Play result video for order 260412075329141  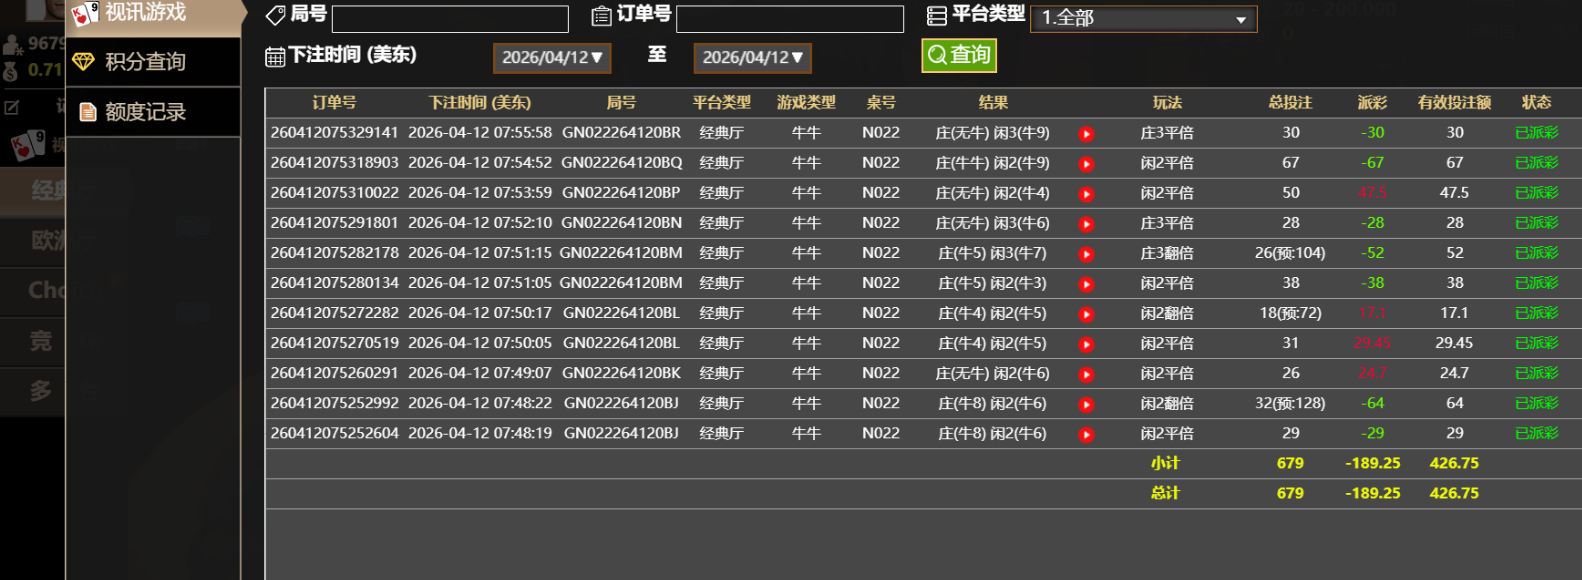[x=1086, y=134]
